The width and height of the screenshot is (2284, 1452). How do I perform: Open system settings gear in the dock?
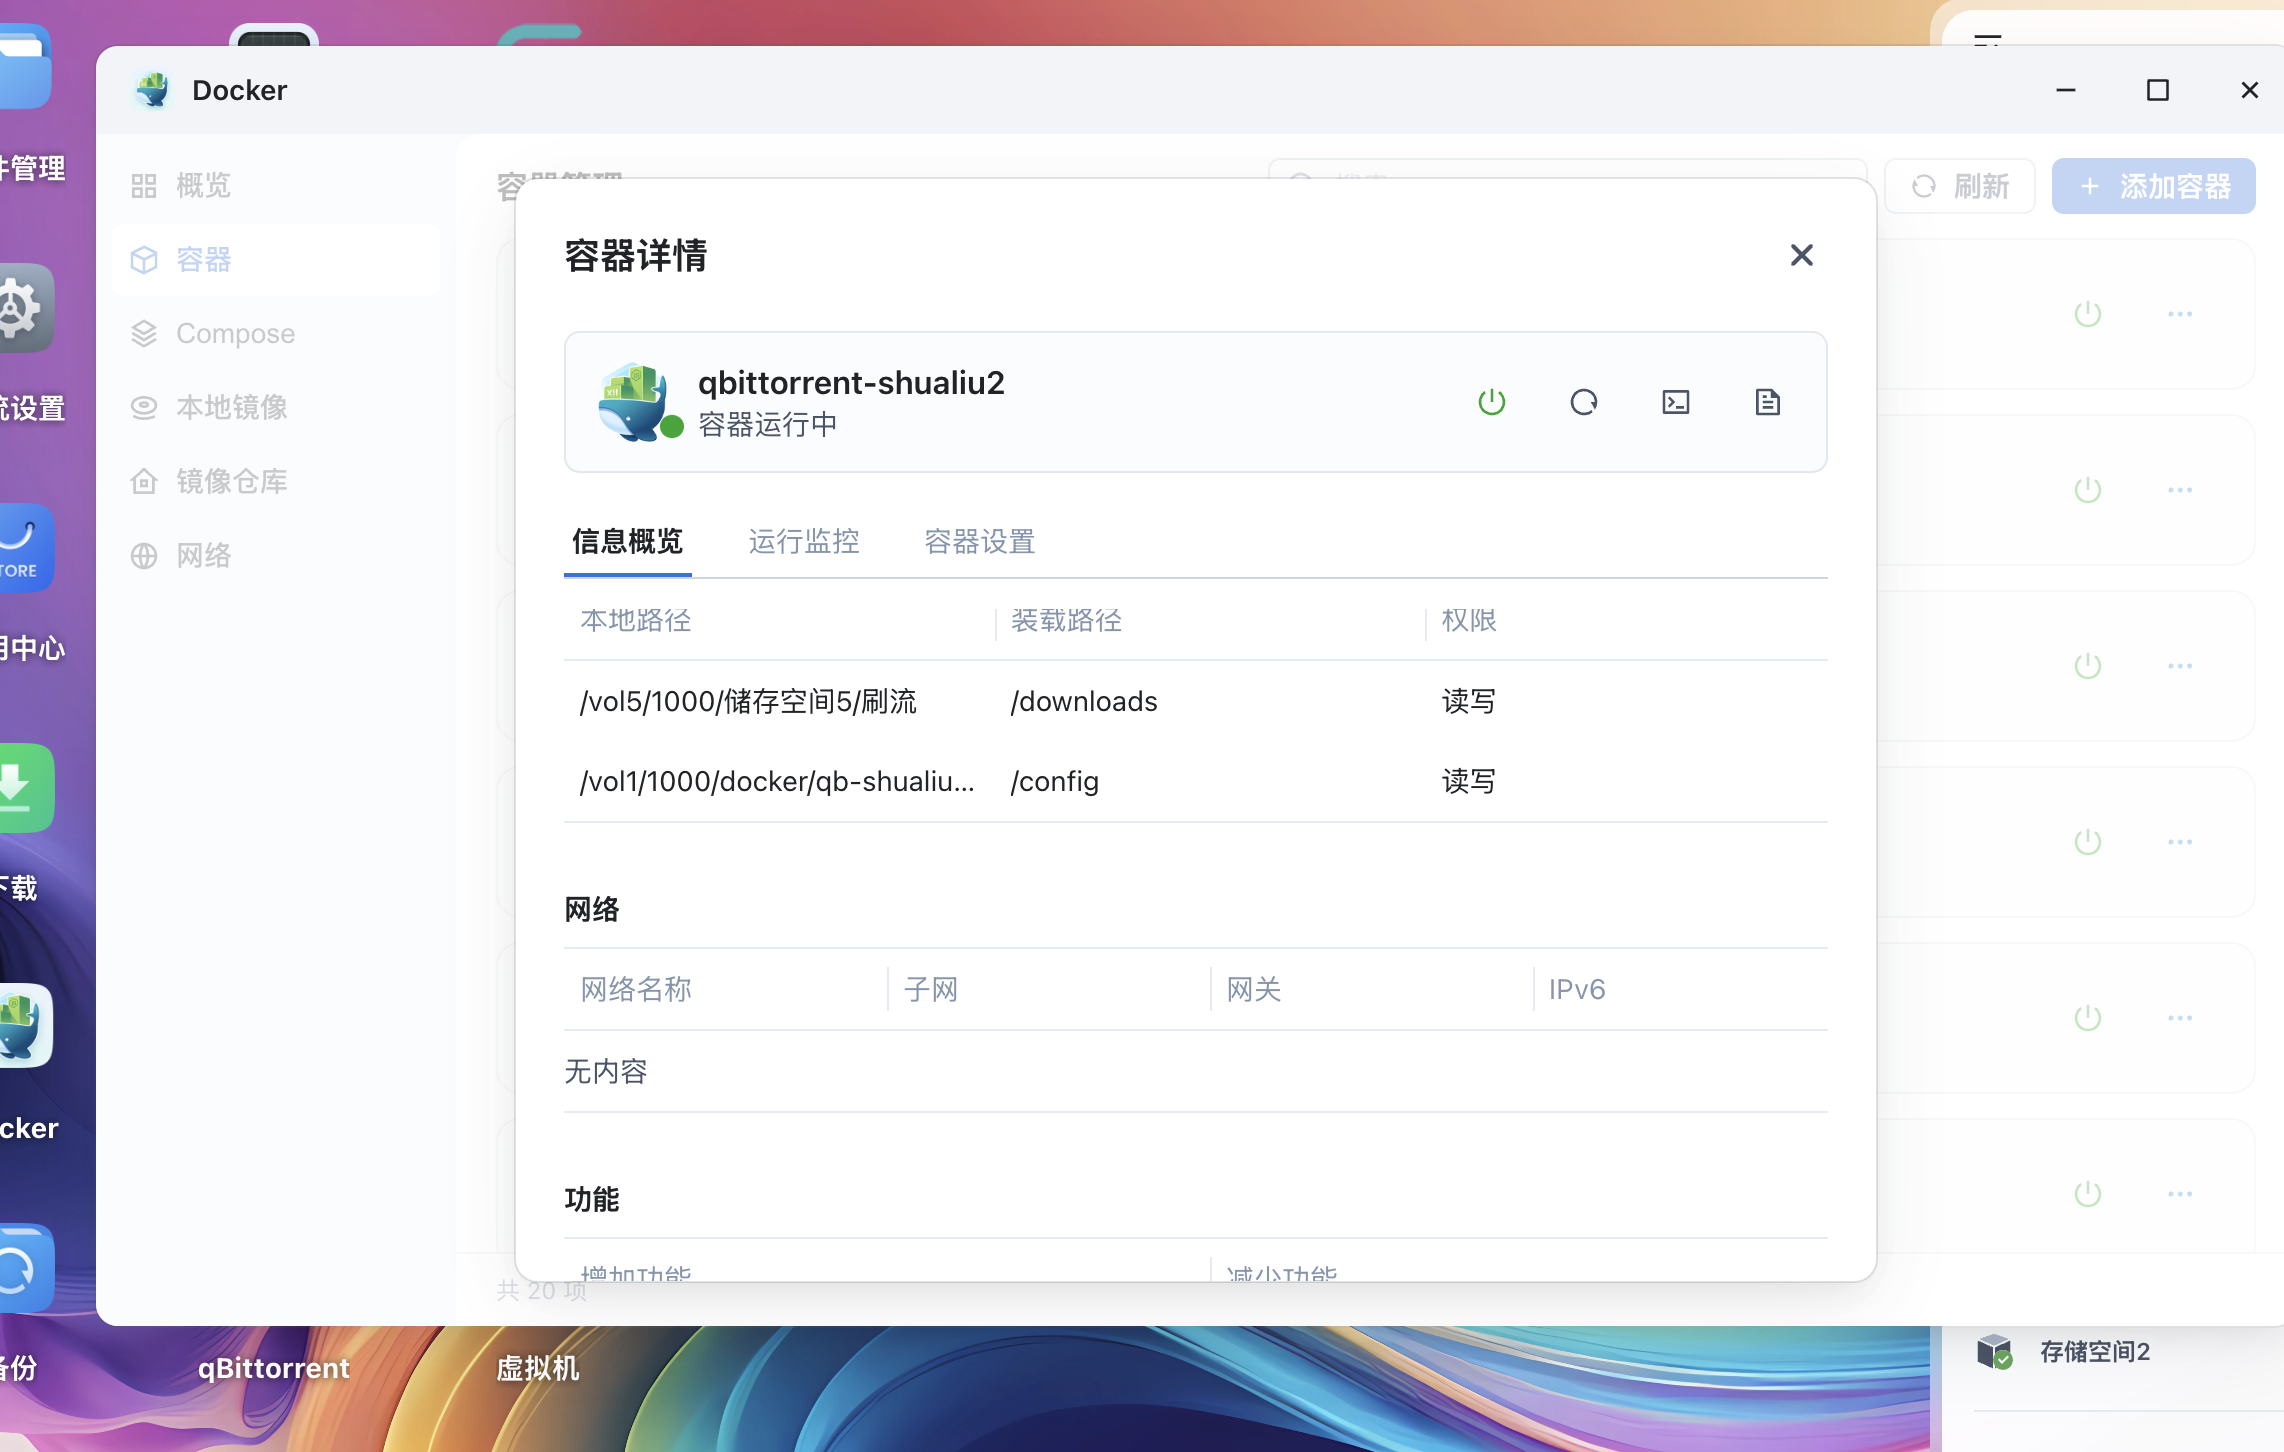(26, 308)
